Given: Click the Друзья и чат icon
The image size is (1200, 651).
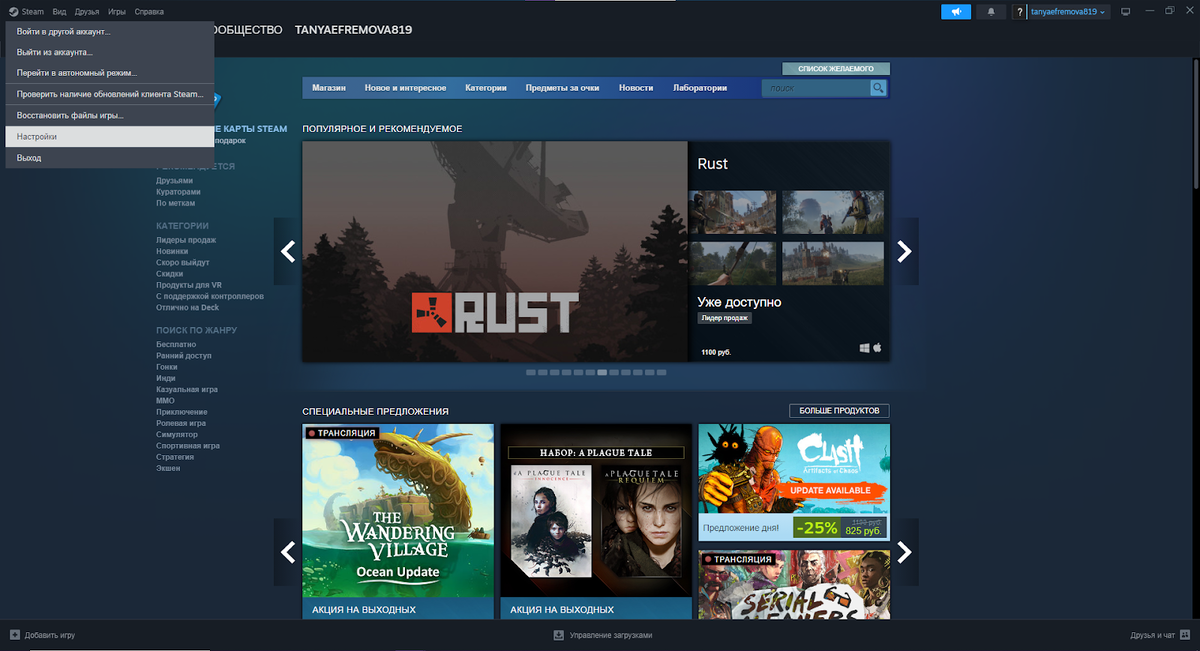Looking at the screenshot, I should [1185, 635].
